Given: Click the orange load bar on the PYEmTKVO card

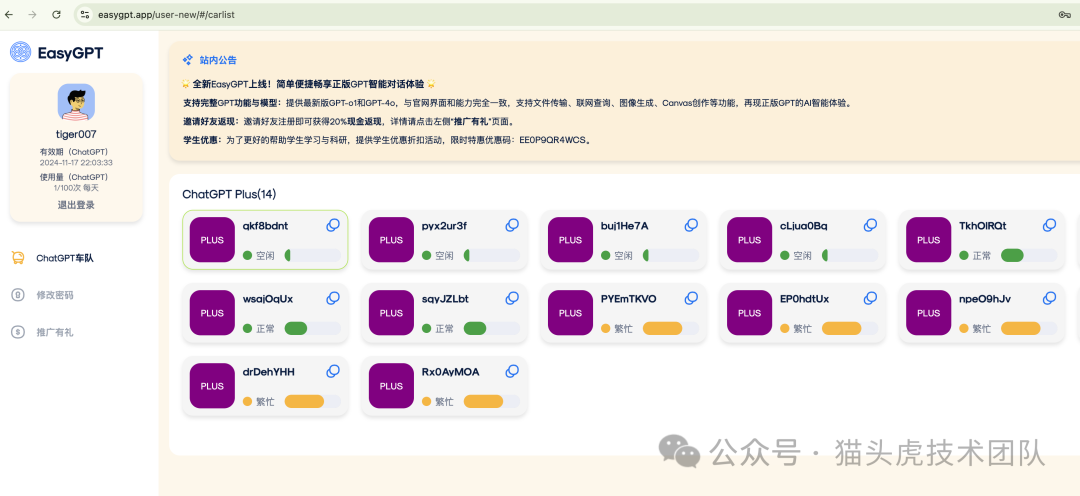Looking at the screenshot, I should tap(671, 329).
